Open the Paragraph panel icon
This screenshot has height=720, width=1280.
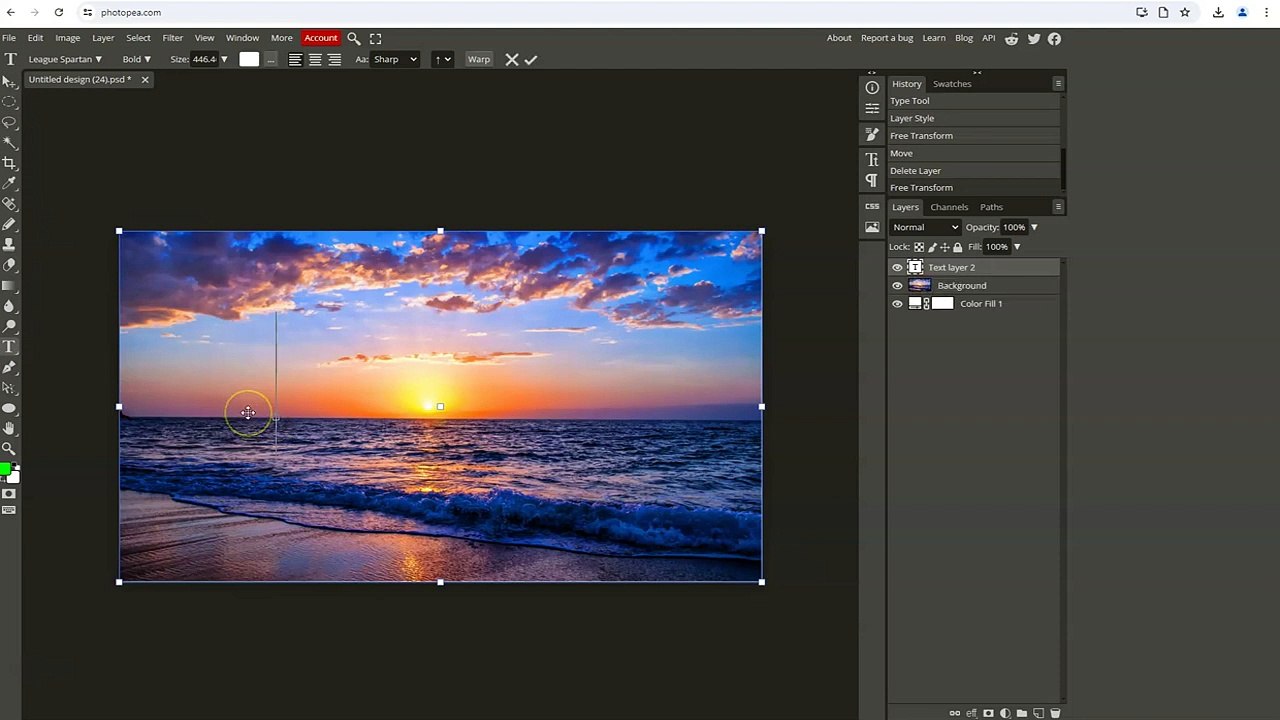(872, 180)
